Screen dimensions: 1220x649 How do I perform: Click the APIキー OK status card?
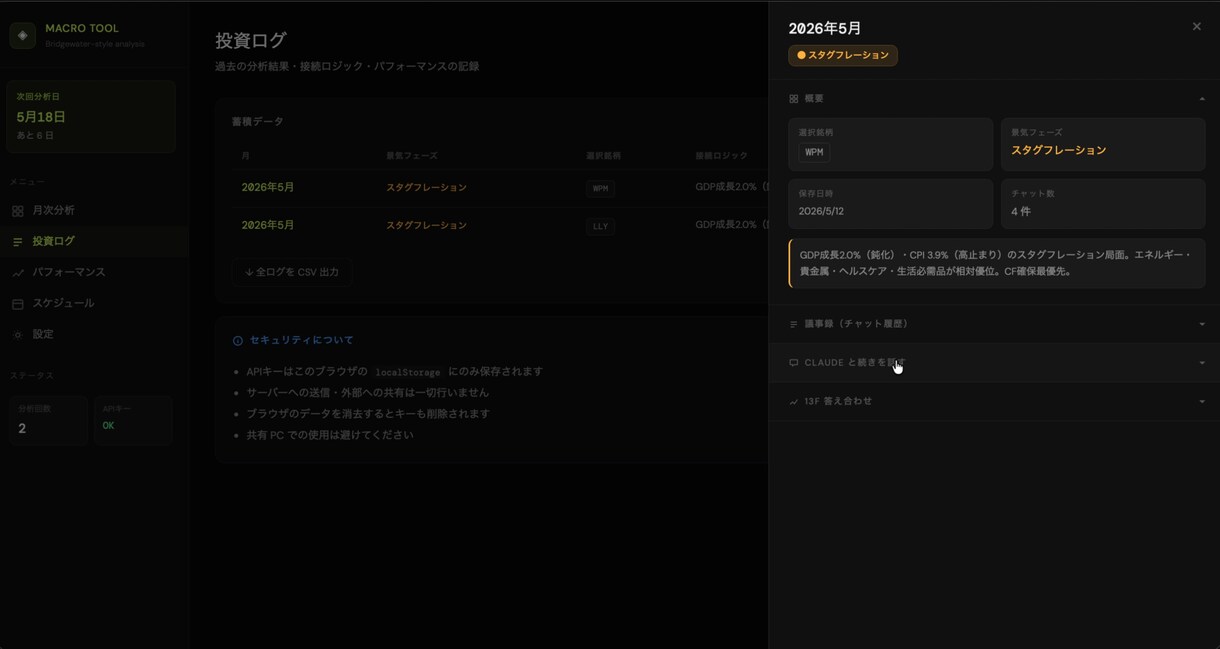coord(133,421)
